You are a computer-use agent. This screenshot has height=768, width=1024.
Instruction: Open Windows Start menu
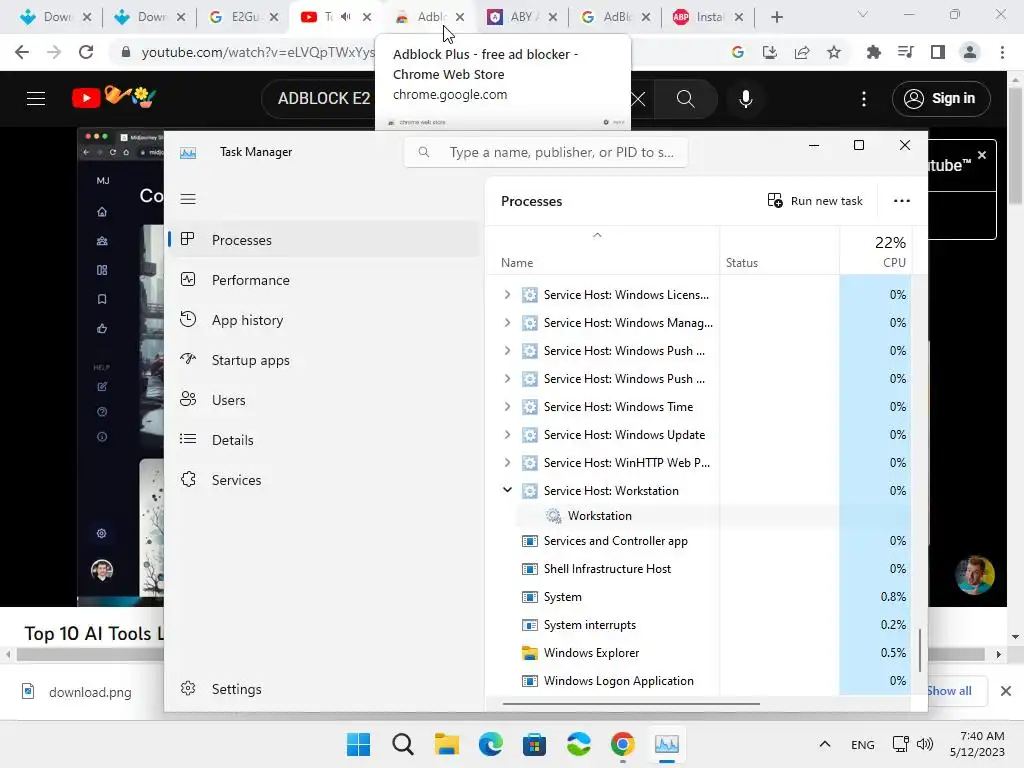tap(358, 744)
